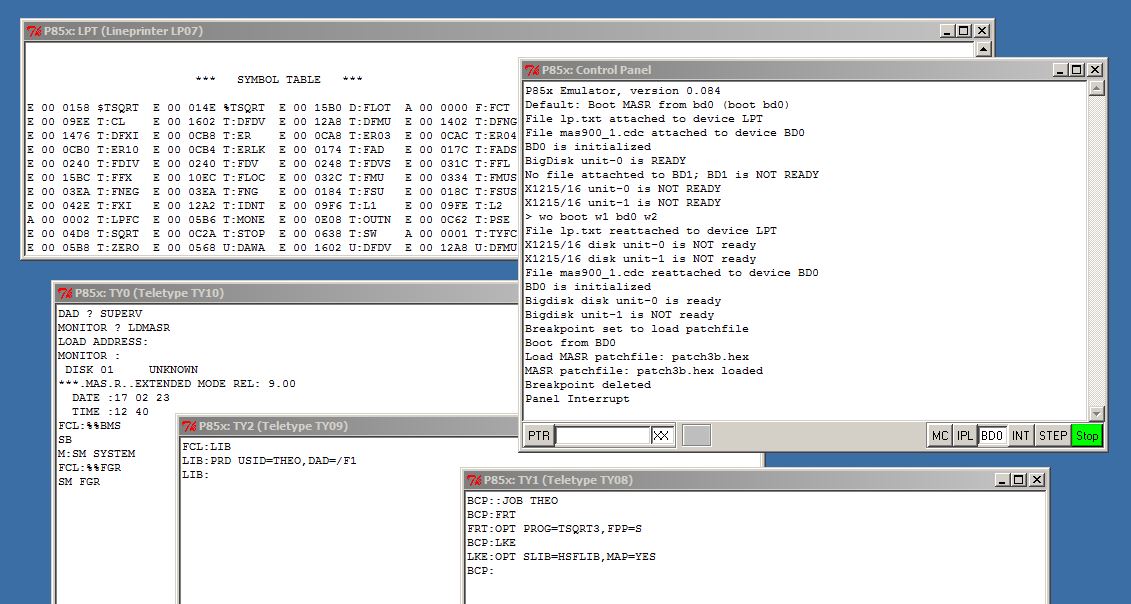1131x604 pixels.
Task: Click the Tk feather icon of LPT window
Action: (33, 31)
